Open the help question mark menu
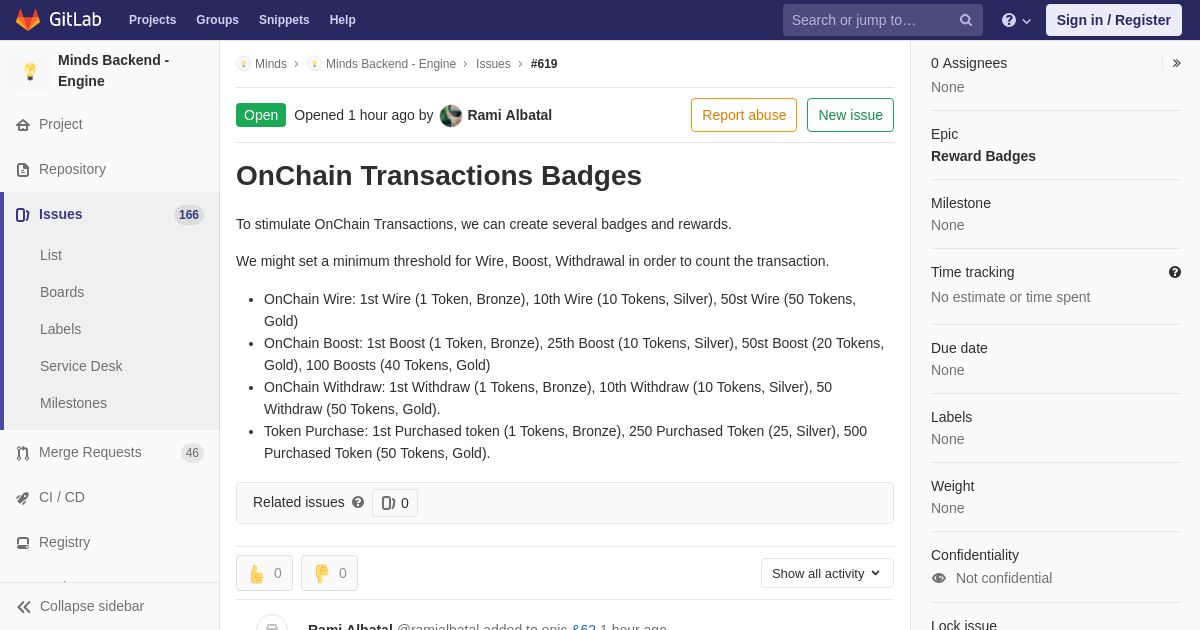The image size is (1200, 630). click(1016, 20)
